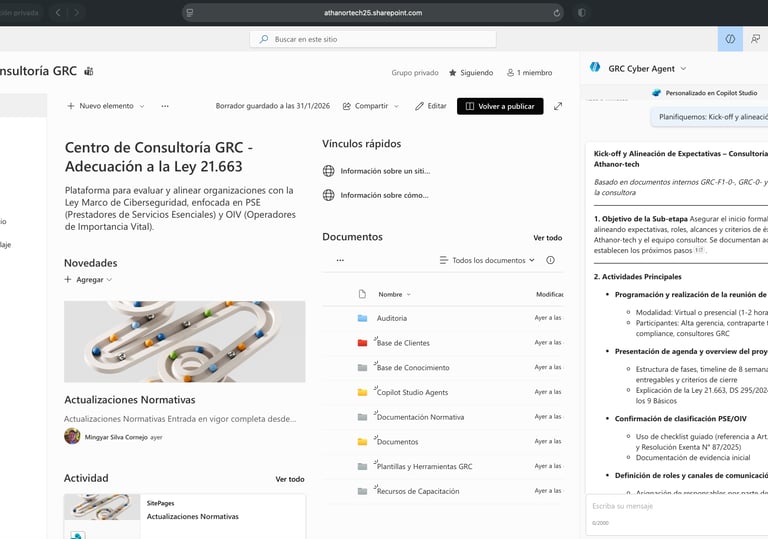This screenshot has width=768, height=539.
Task: Click the gray Base de Conocimiento folder icon
Action: point(362,368)
